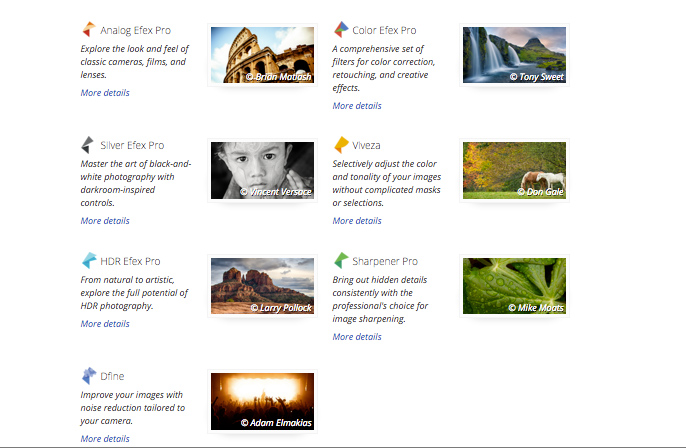The width and height of the screenshot is (686, 448).
Task: Open More details for Dfine
Action: pos(105,438)
